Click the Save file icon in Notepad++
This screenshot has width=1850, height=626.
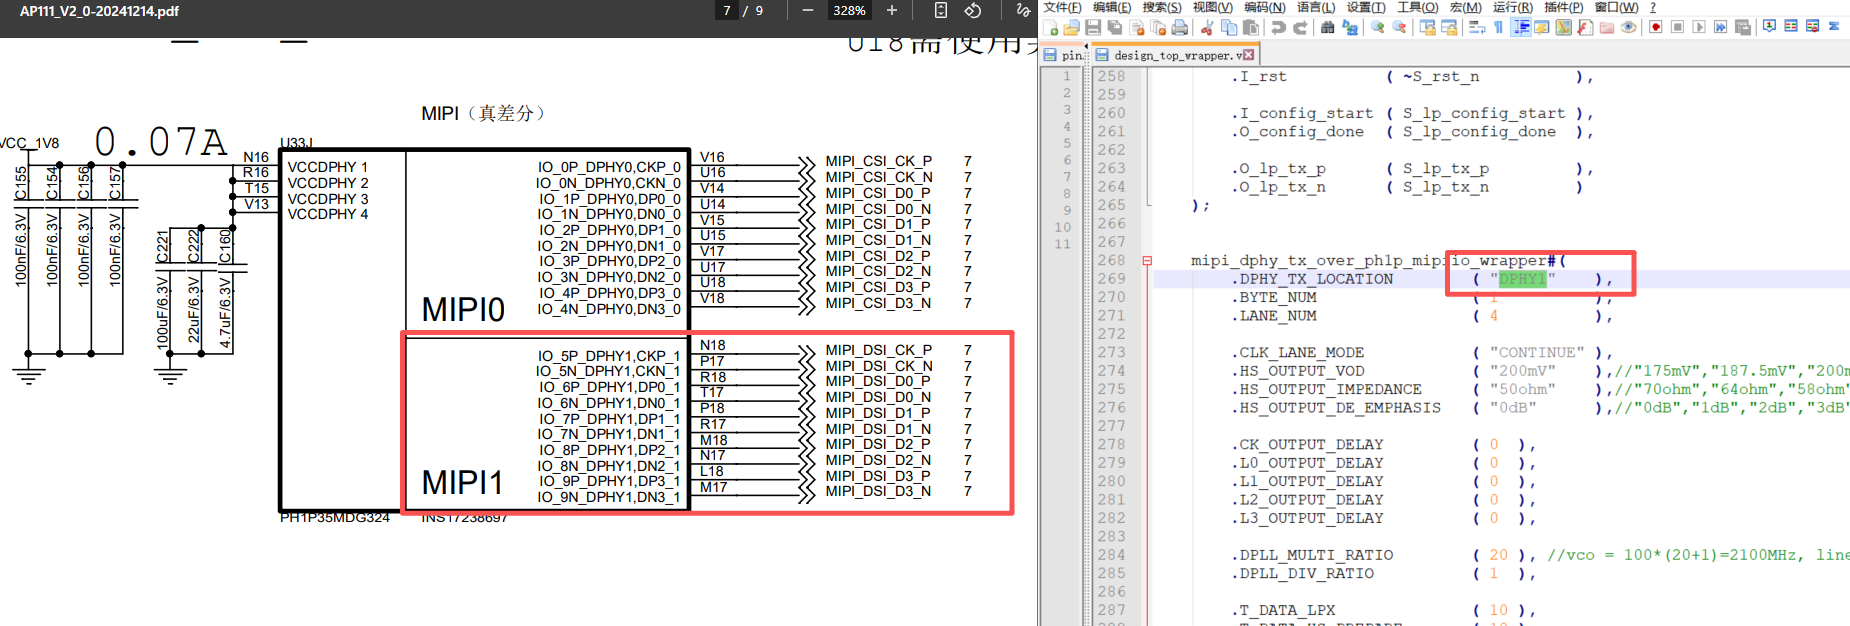(x=1093, y=28)
